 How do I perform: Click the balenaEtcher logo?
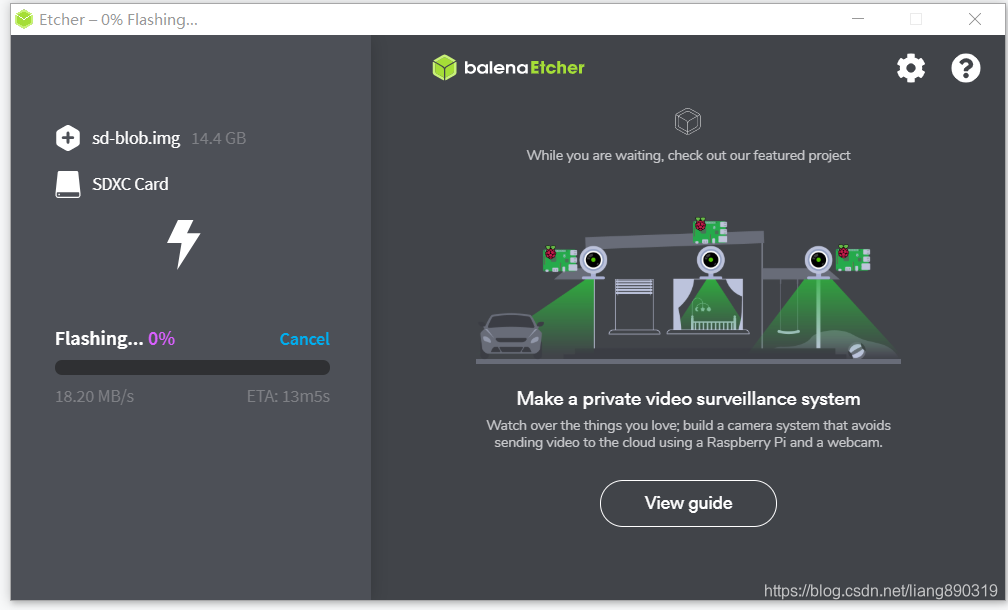pyautogui.click(x=508, y=67)
